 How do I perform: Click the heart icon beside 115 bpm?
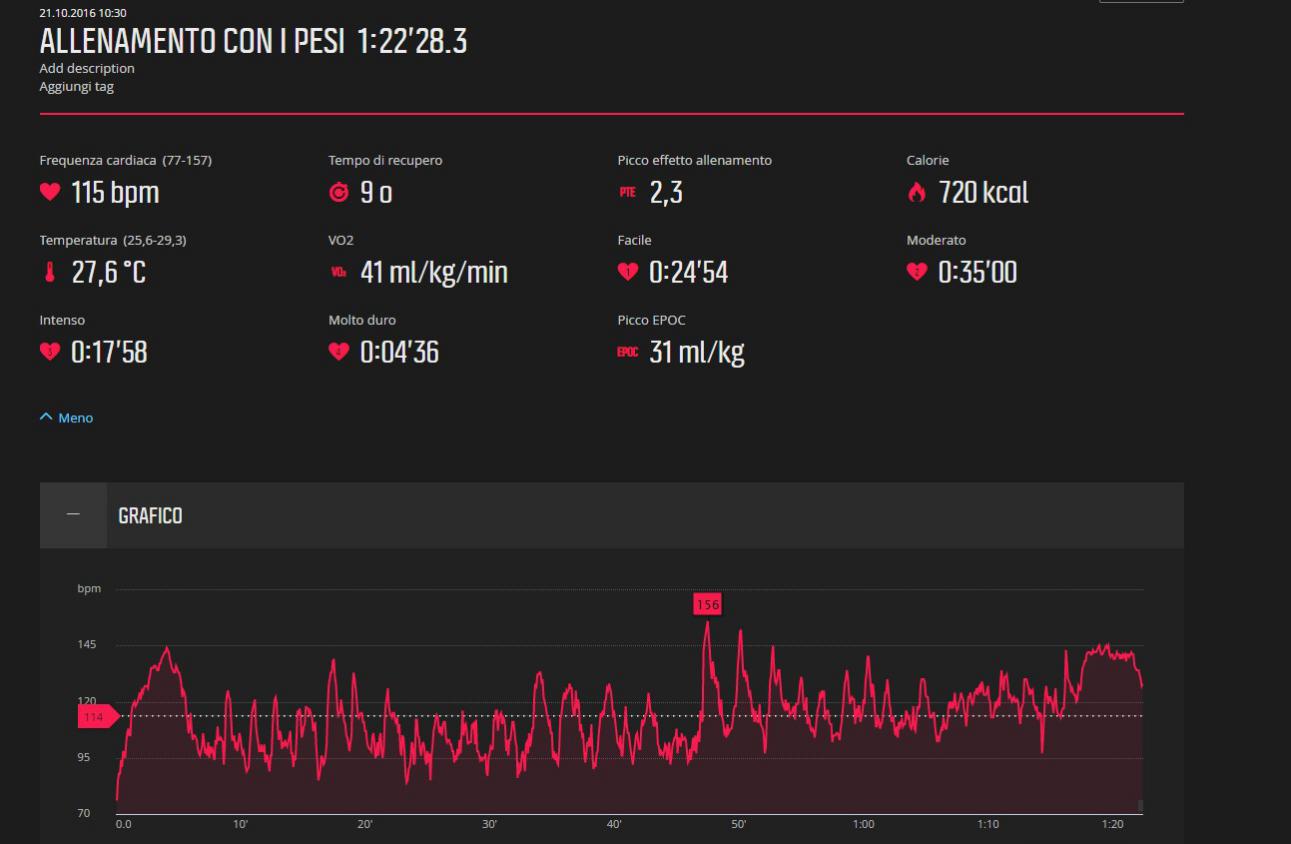[x=49, y=193]
